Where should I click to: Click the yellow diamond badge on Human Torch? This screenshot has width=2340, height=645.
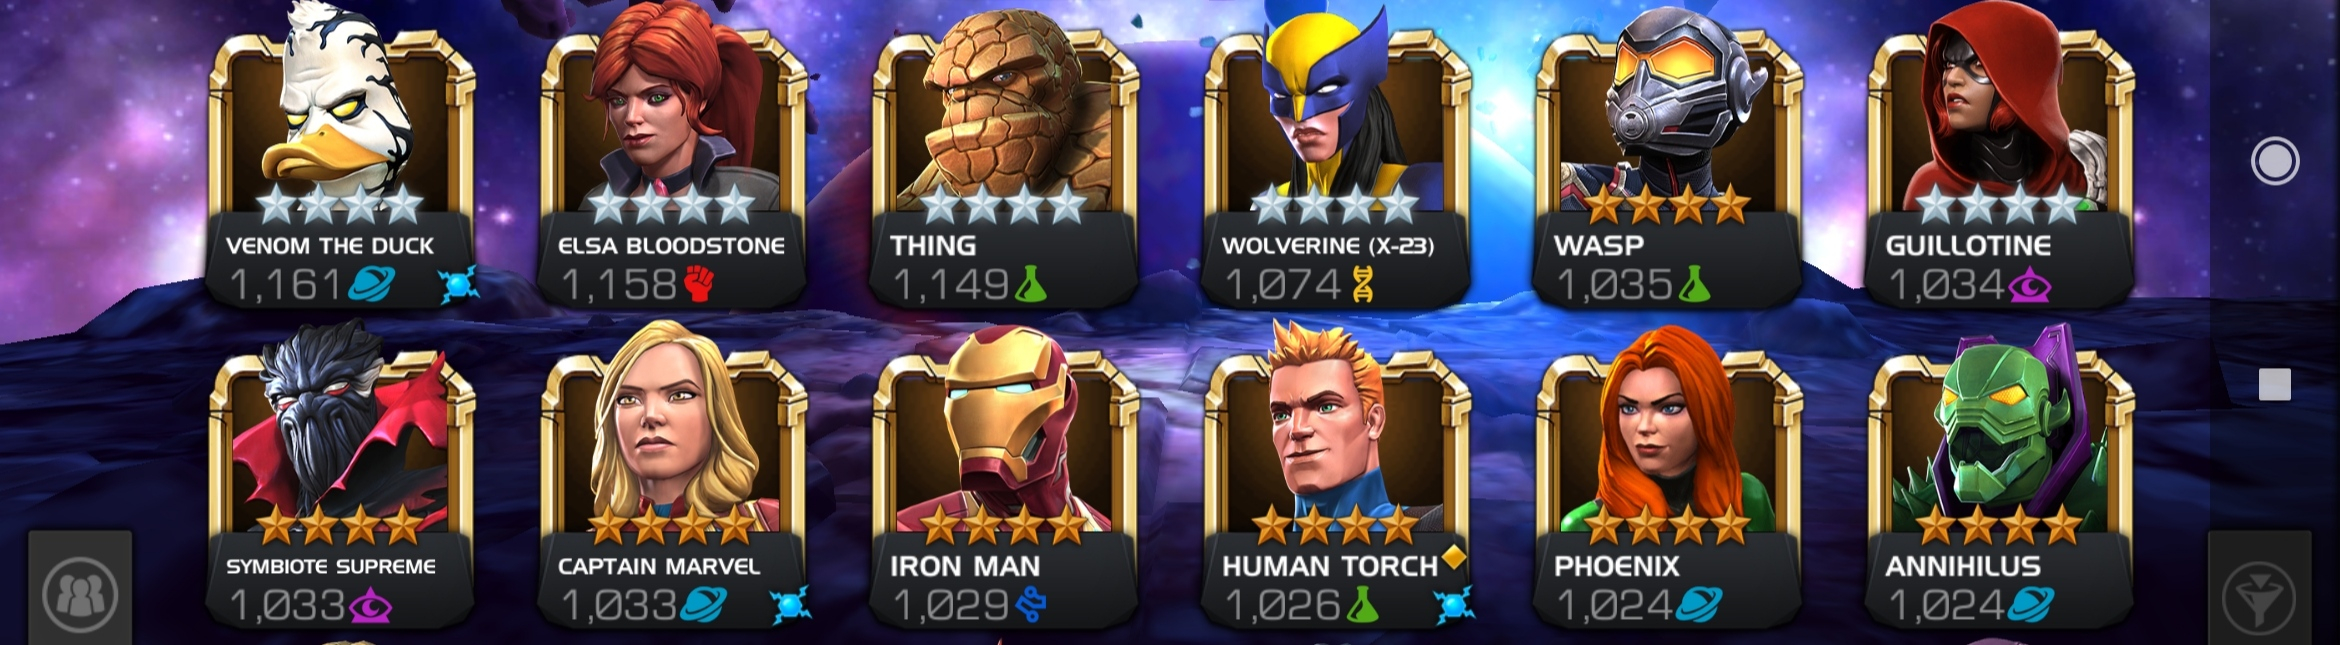pyautogui.click(x=1454, y=556)
